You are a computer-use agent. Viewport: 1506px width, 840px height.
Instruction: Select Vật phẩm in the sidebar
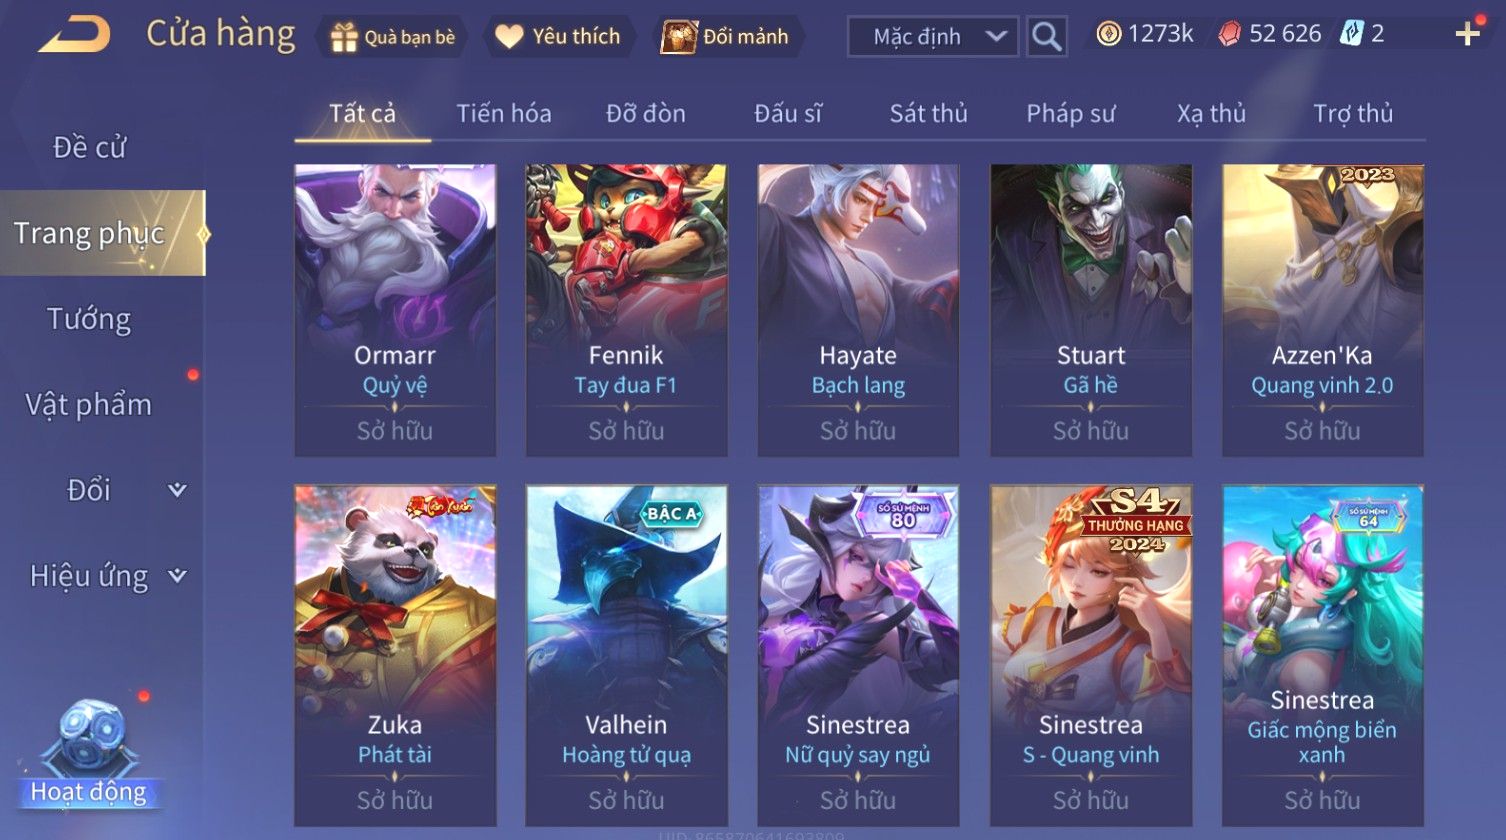(90, 405)
